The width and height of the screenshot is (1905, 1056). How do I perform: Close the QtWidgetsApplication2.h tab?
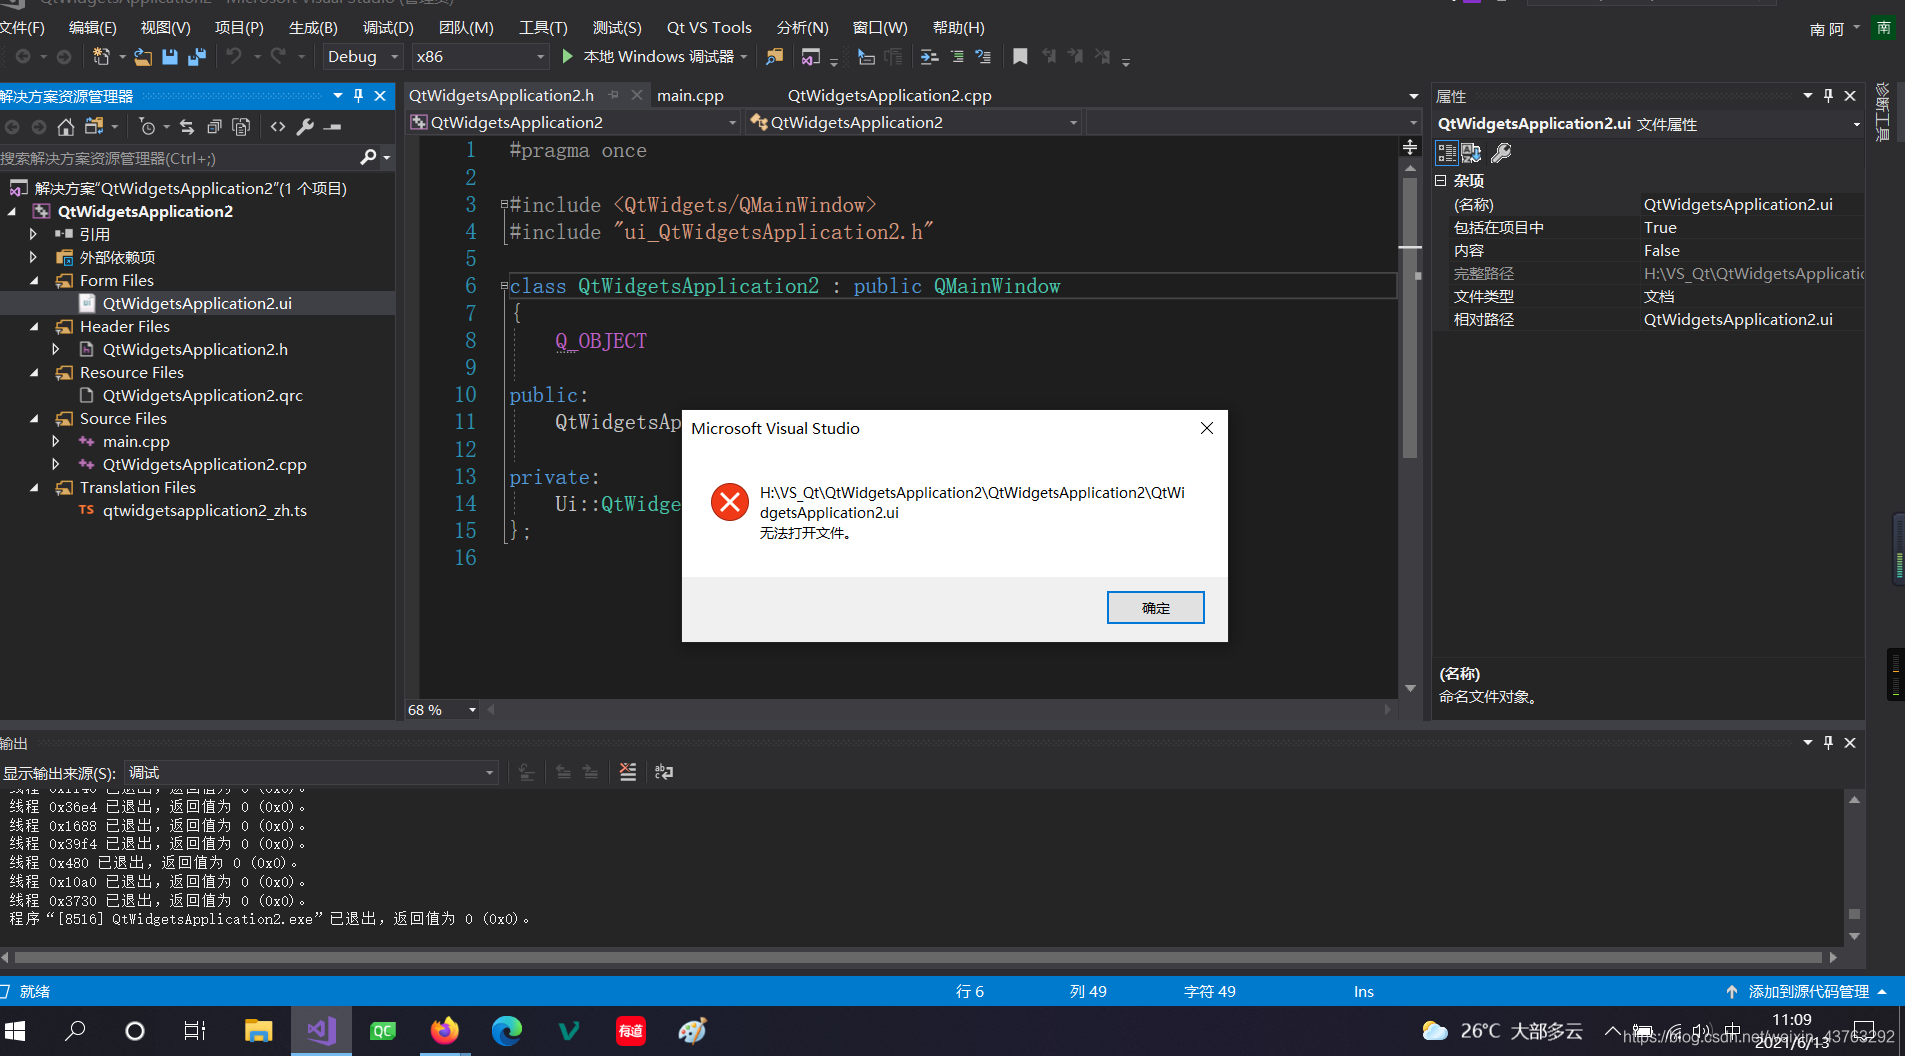[x=637, y=96]
